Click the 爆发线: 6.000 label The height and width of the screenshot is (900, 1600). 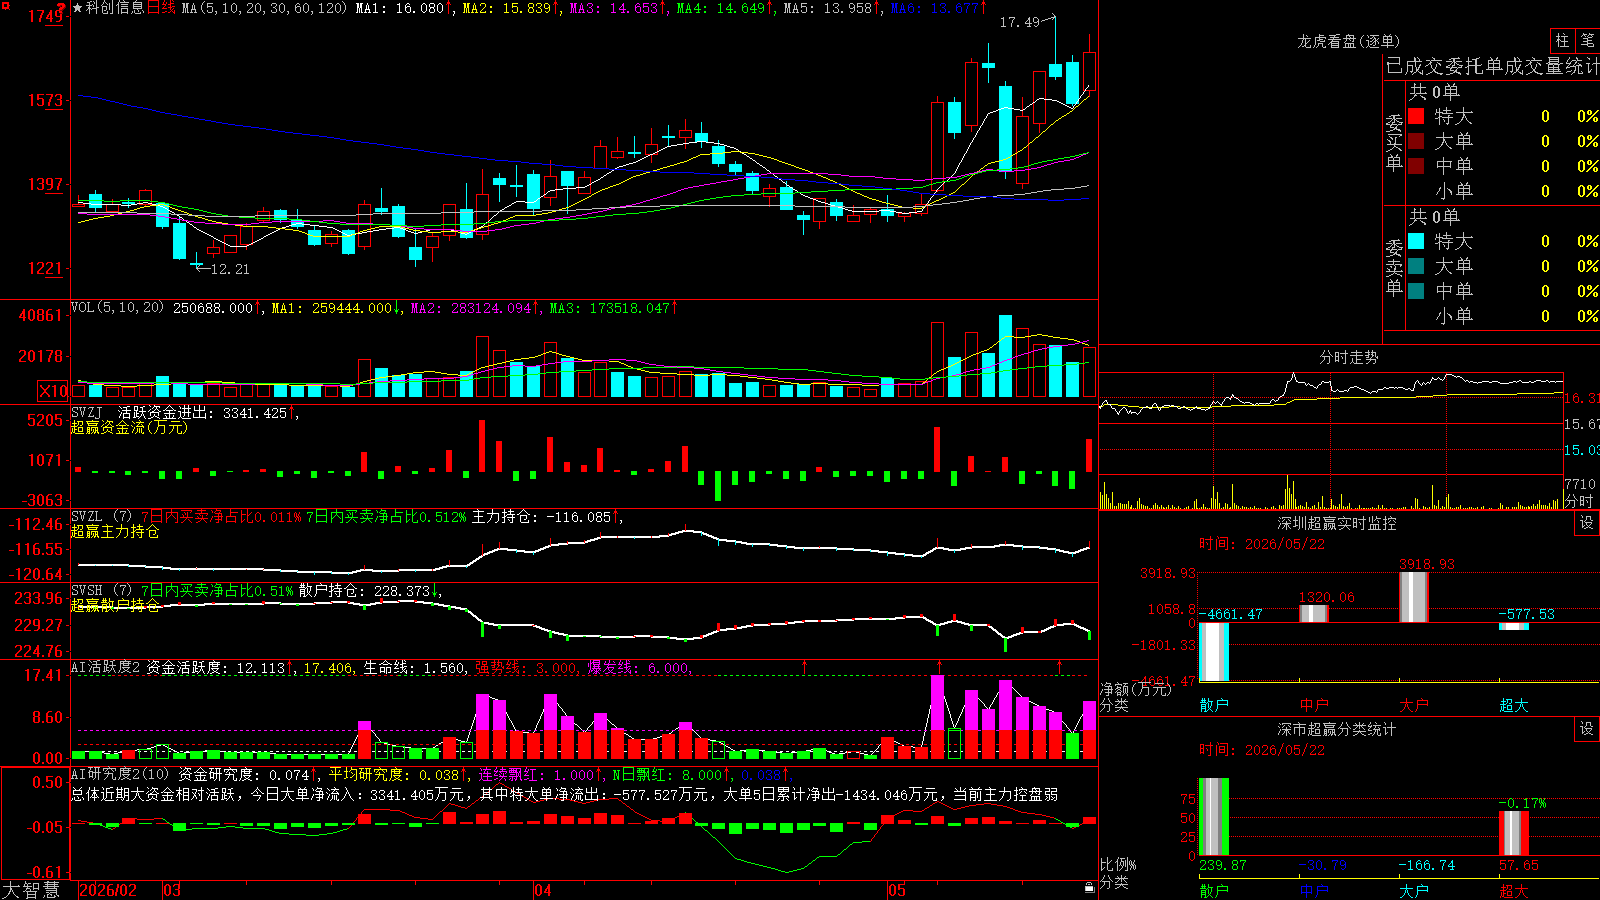[637, 667]
